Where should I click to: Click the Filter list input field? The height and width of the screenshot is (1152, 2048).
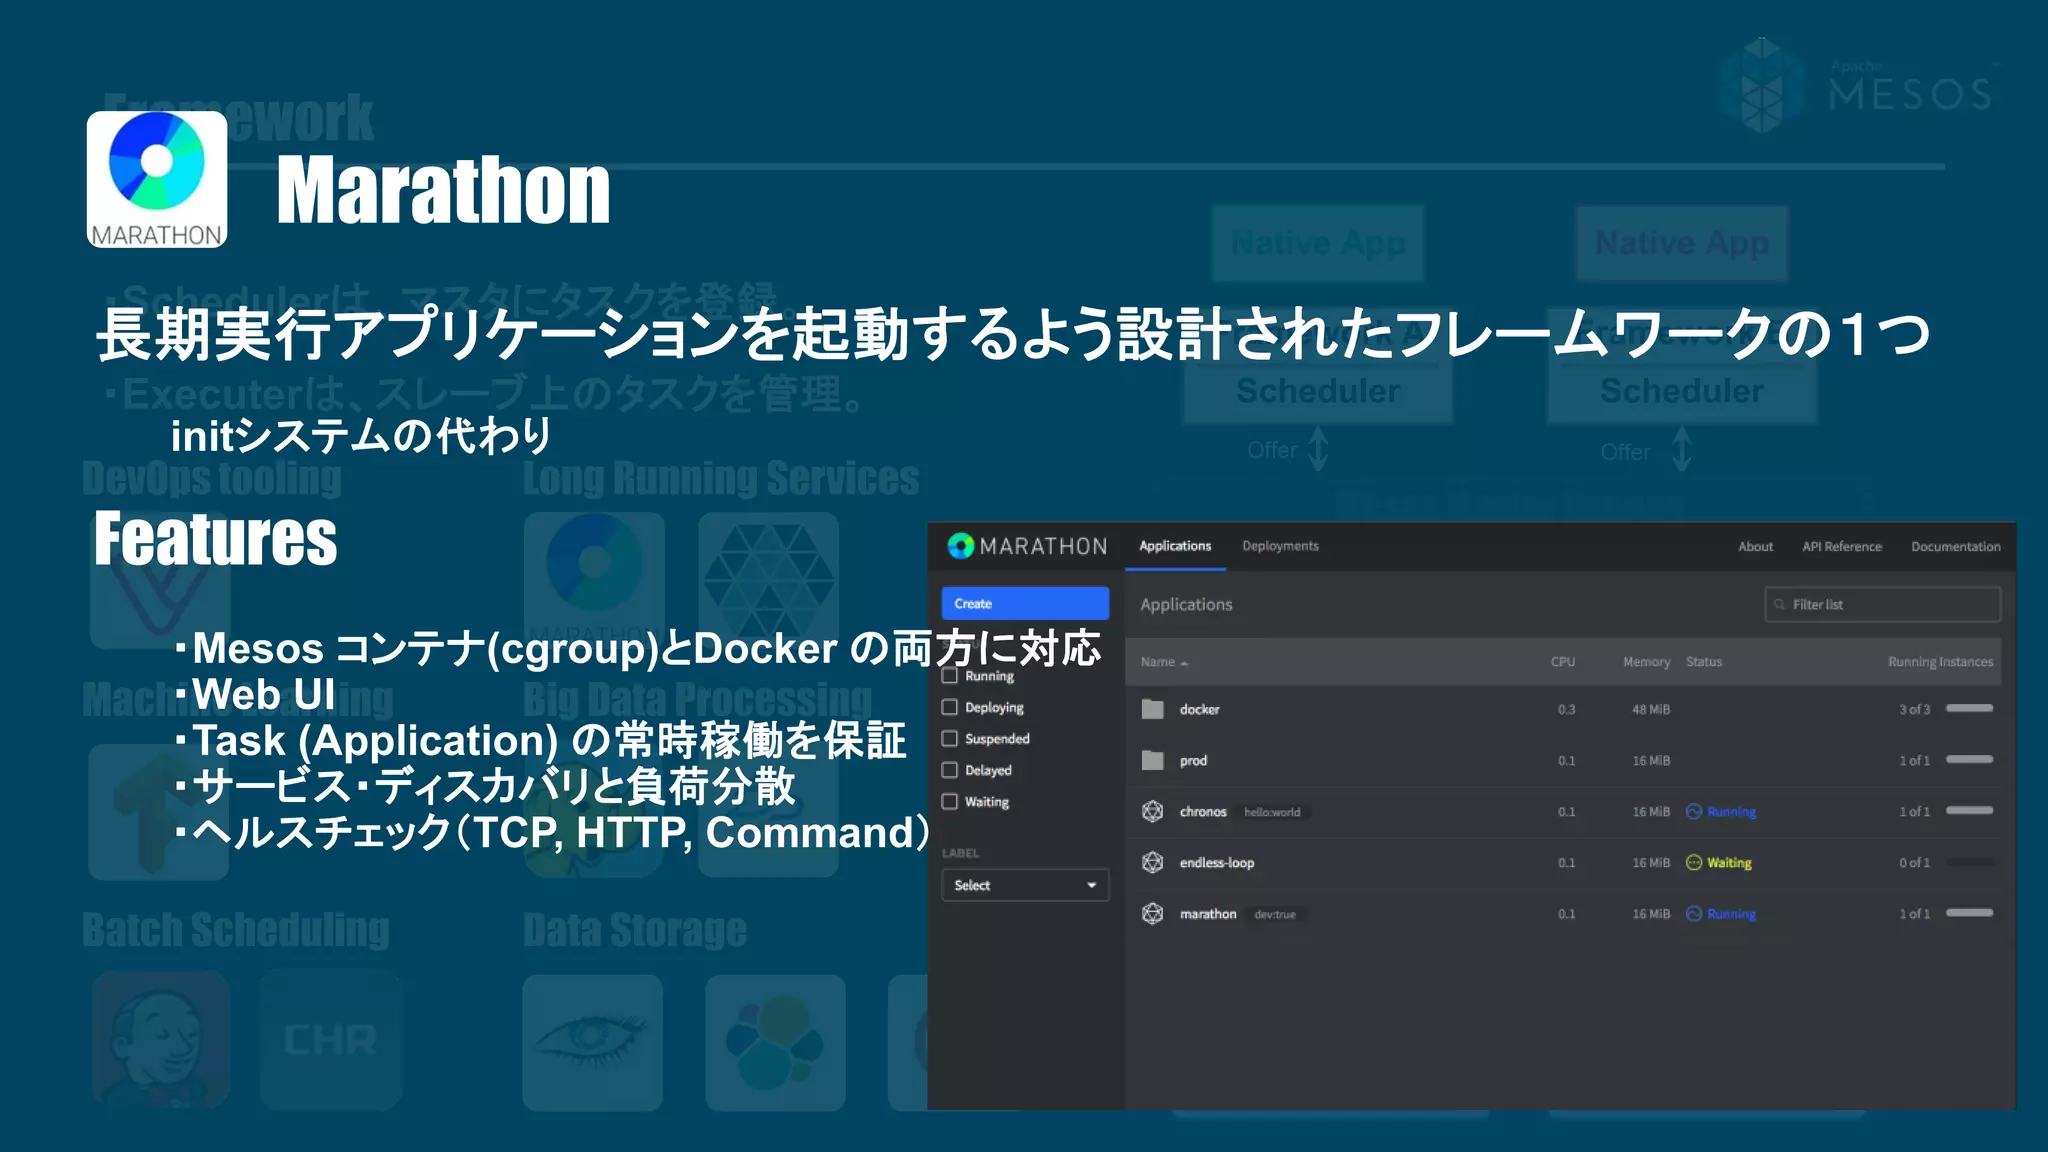1883,604
